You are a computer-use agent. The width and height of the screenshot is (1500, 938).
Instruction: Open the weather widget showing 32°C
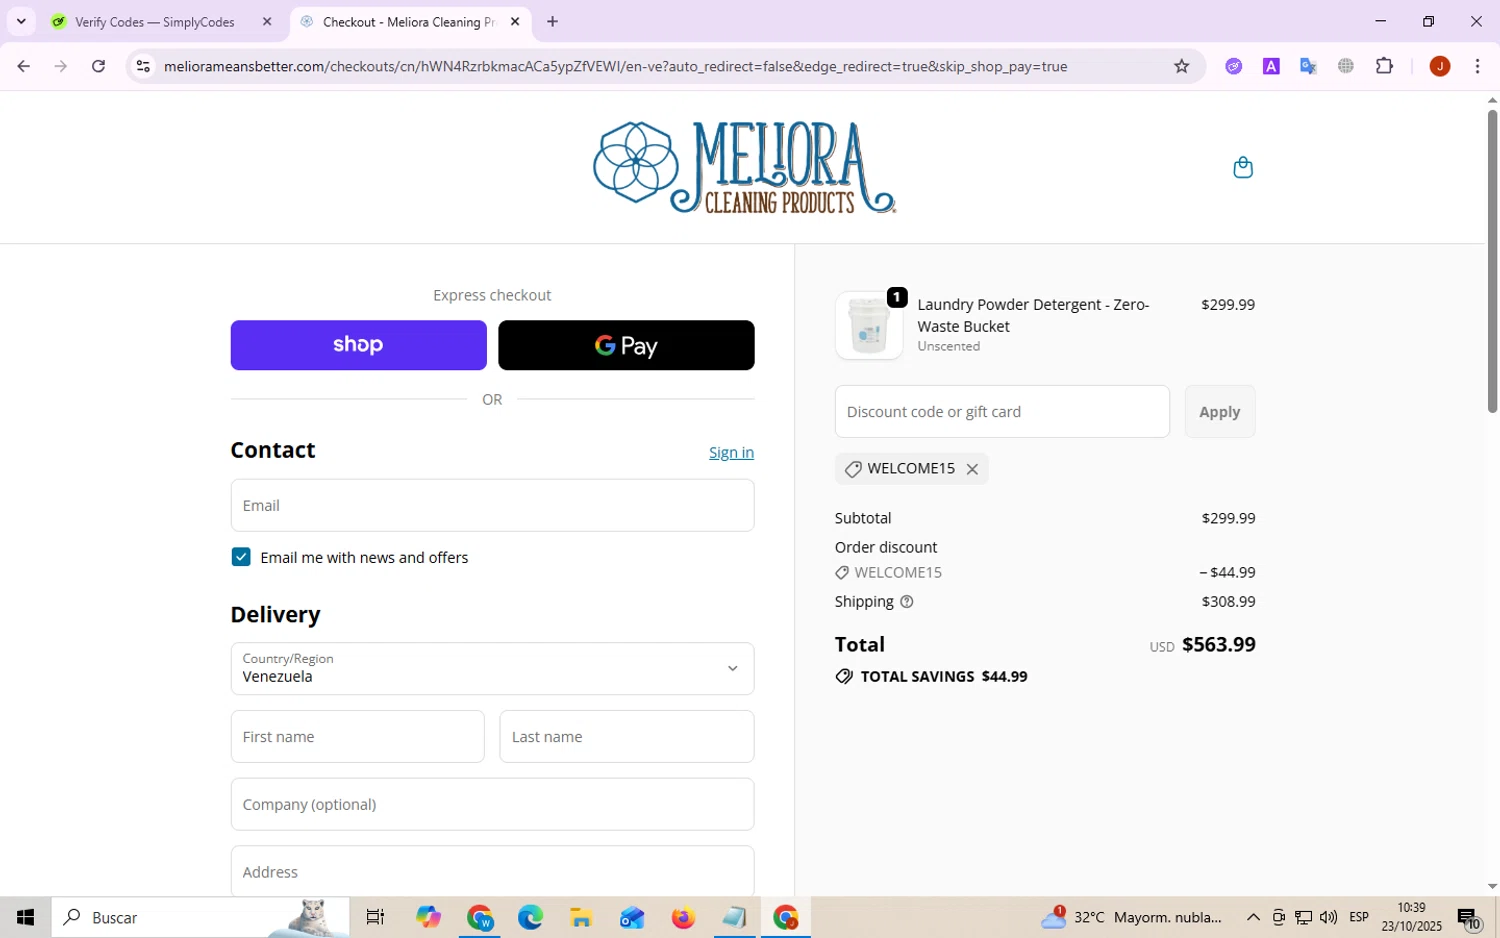click(x=1131, y=917)
